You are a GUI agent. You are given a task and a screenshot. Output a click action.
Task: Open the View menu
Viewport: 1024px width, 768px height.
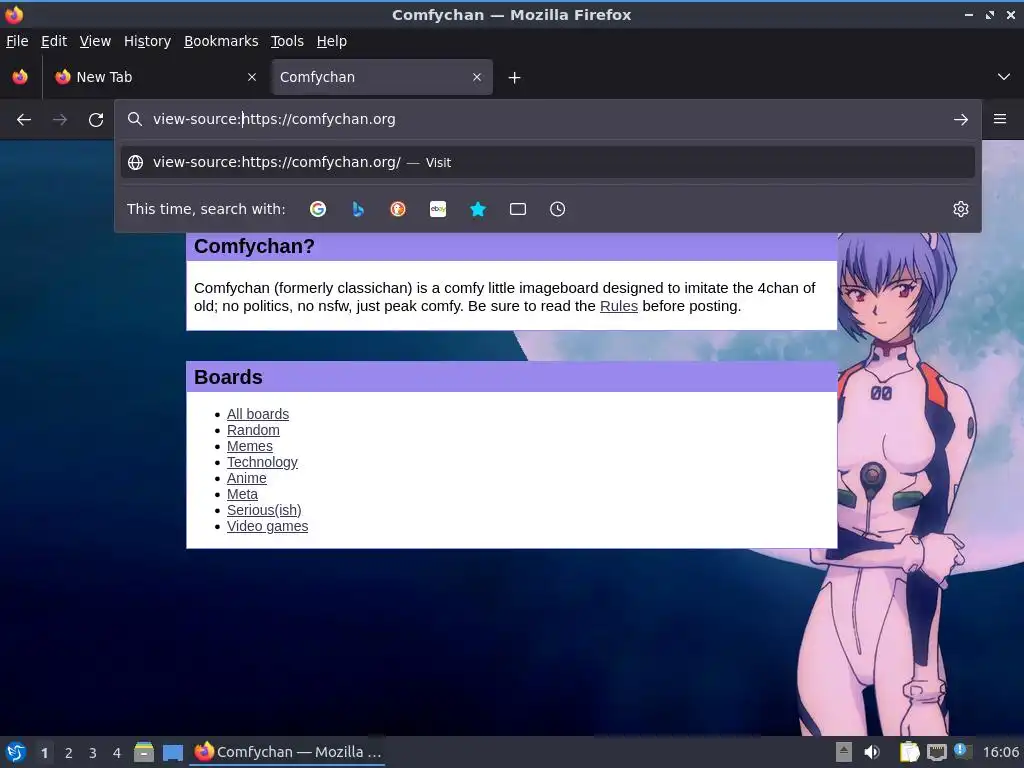pos(95,41)
